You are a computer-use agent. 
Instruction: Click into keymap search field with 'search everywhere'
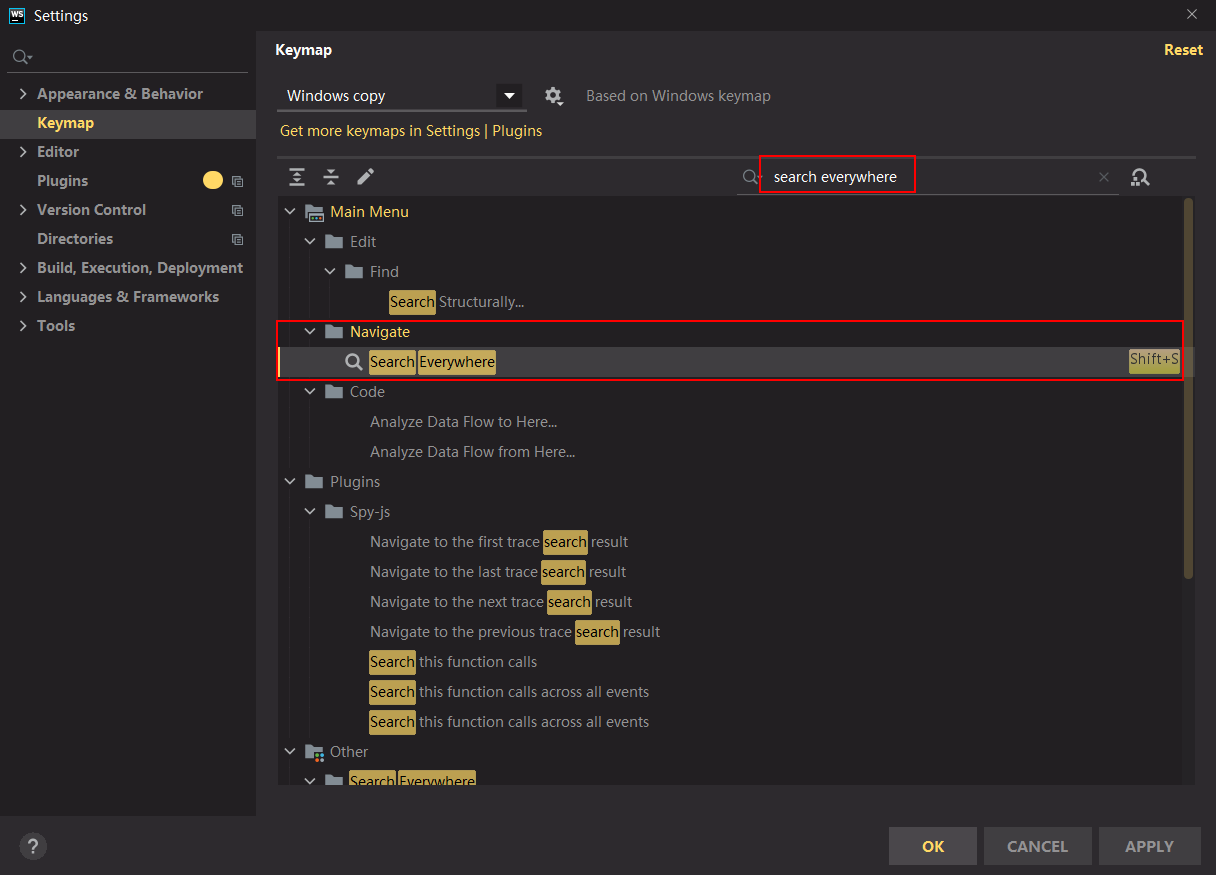click(x=930, y=177)
